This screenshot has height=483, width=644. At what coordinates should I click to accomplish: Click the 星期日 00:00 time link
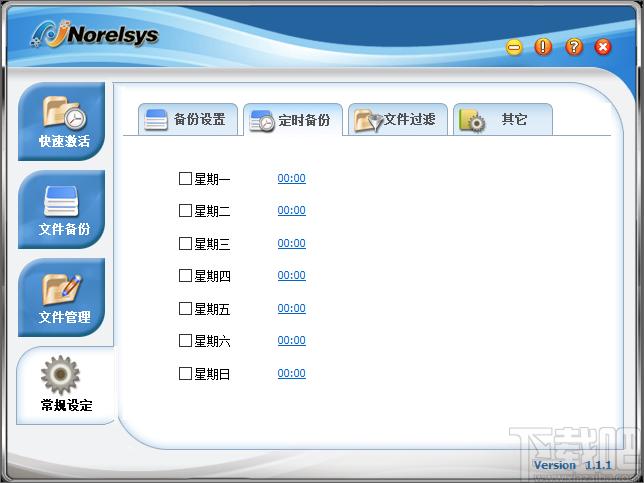292,373
